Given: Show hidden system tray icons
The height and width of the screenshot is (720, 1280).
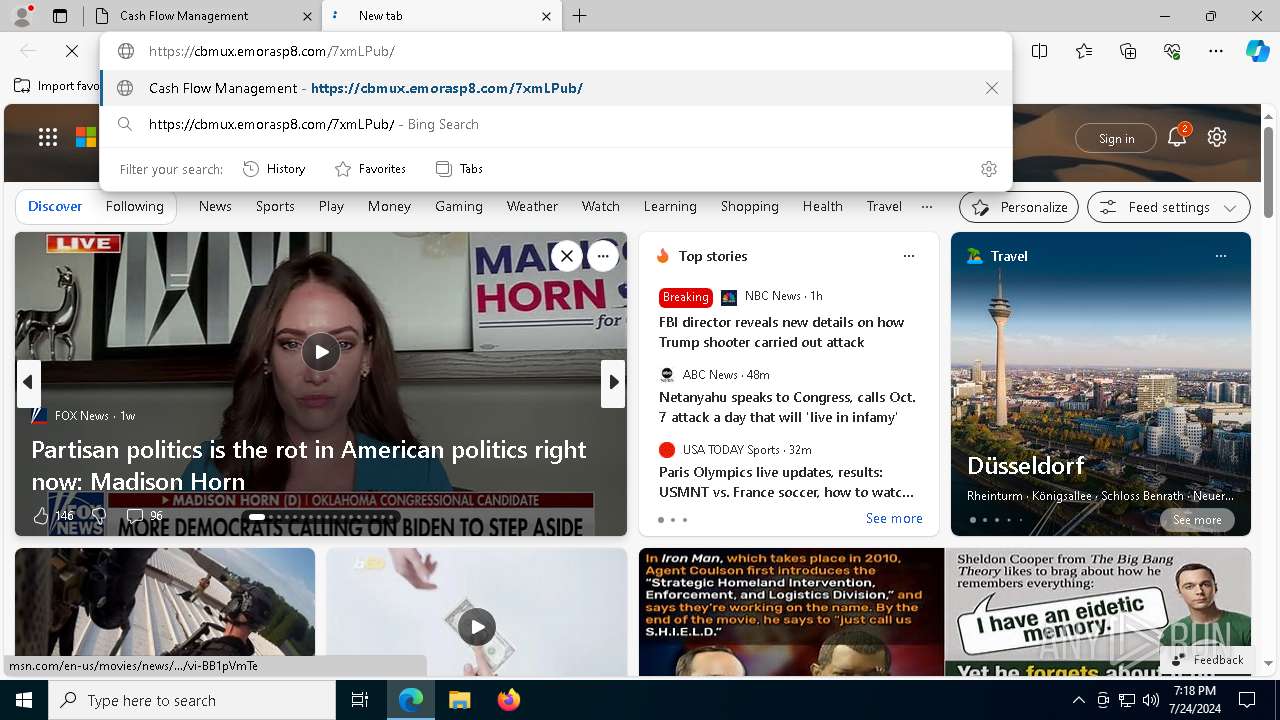Looking at the screenshot, I should pos(1078,700).
